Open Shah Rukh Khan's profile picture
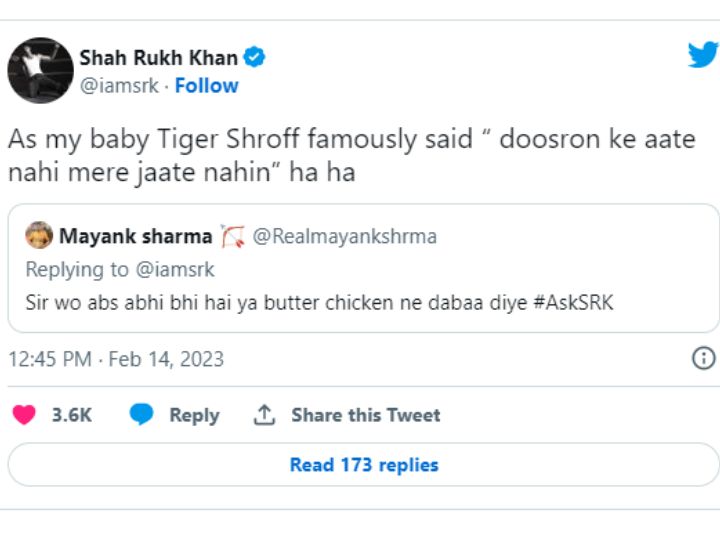720x540 pixels. click(x=40, y=70)
